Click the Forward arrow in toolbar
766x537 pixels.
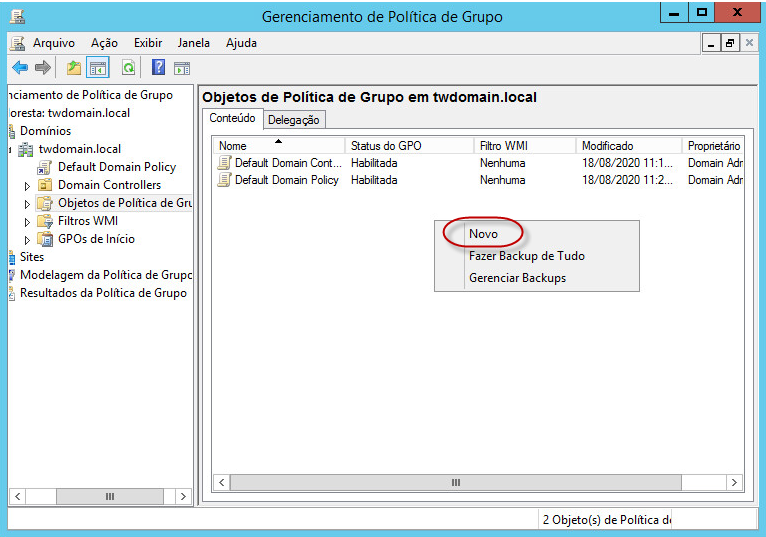click(42, 68)
